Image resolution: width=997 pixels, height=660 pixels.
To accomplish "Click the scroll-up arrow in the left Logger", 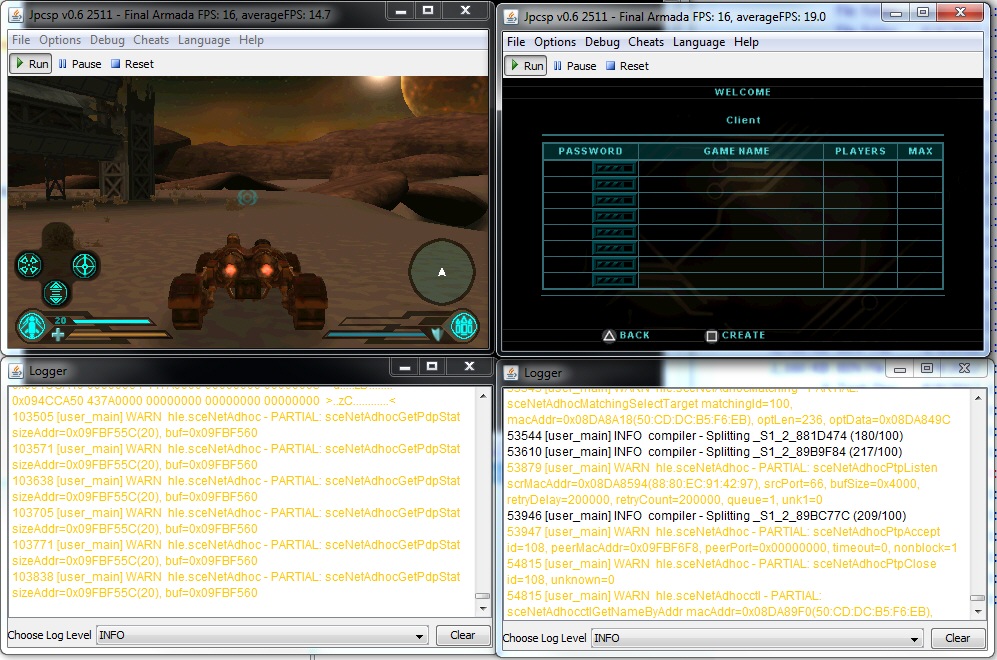I will click(483, 395).
